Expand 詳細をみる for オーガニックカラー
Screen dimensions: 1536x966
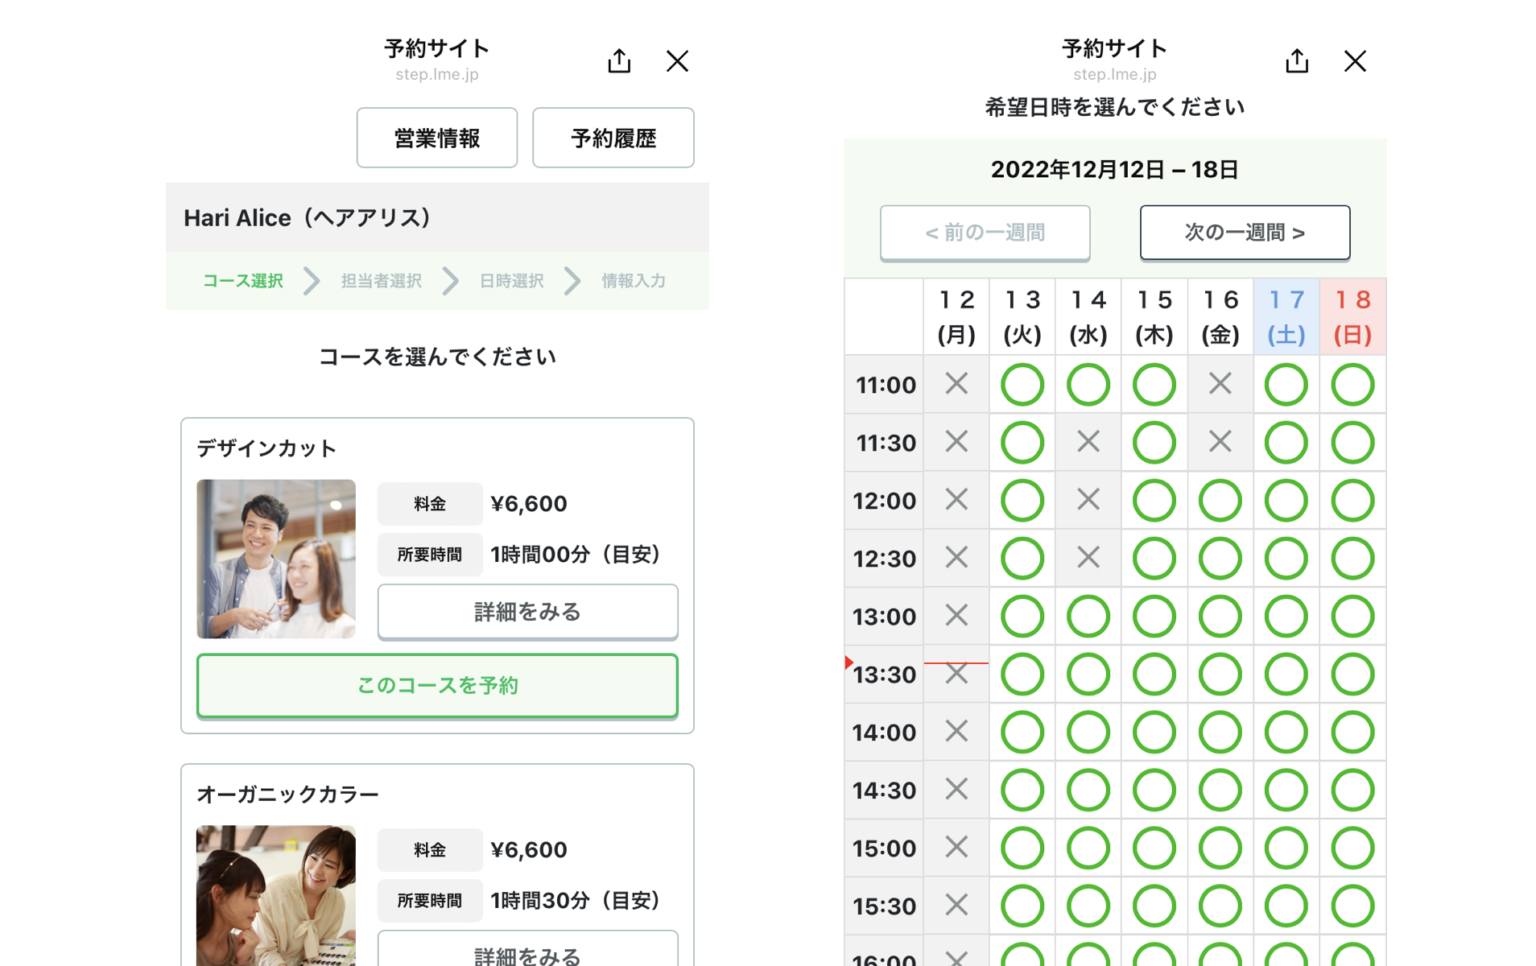(x=527, y=955)
